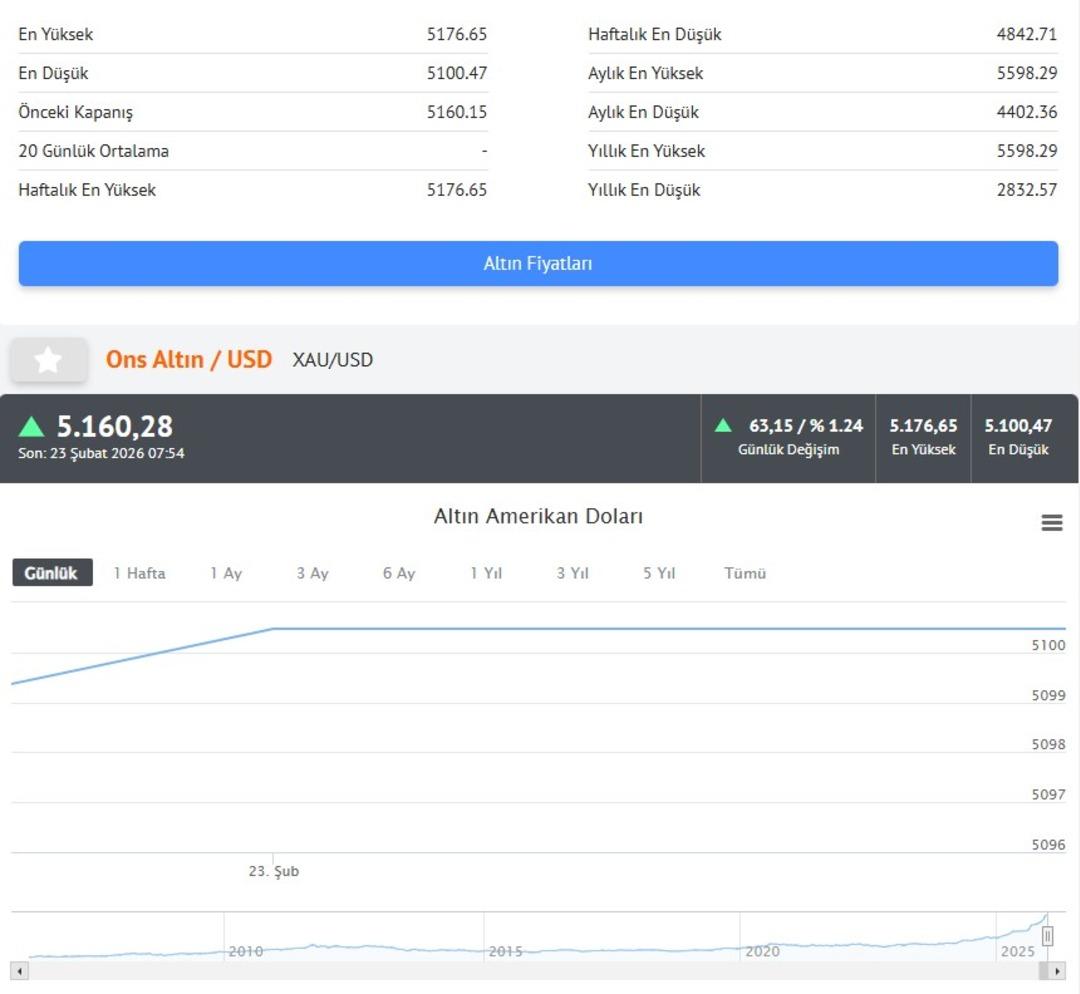Image resolution: width=1080 pixels, height=994 pixels.
Task: Display the 5 Yıl chart range
Action: (x=659, y=573)
